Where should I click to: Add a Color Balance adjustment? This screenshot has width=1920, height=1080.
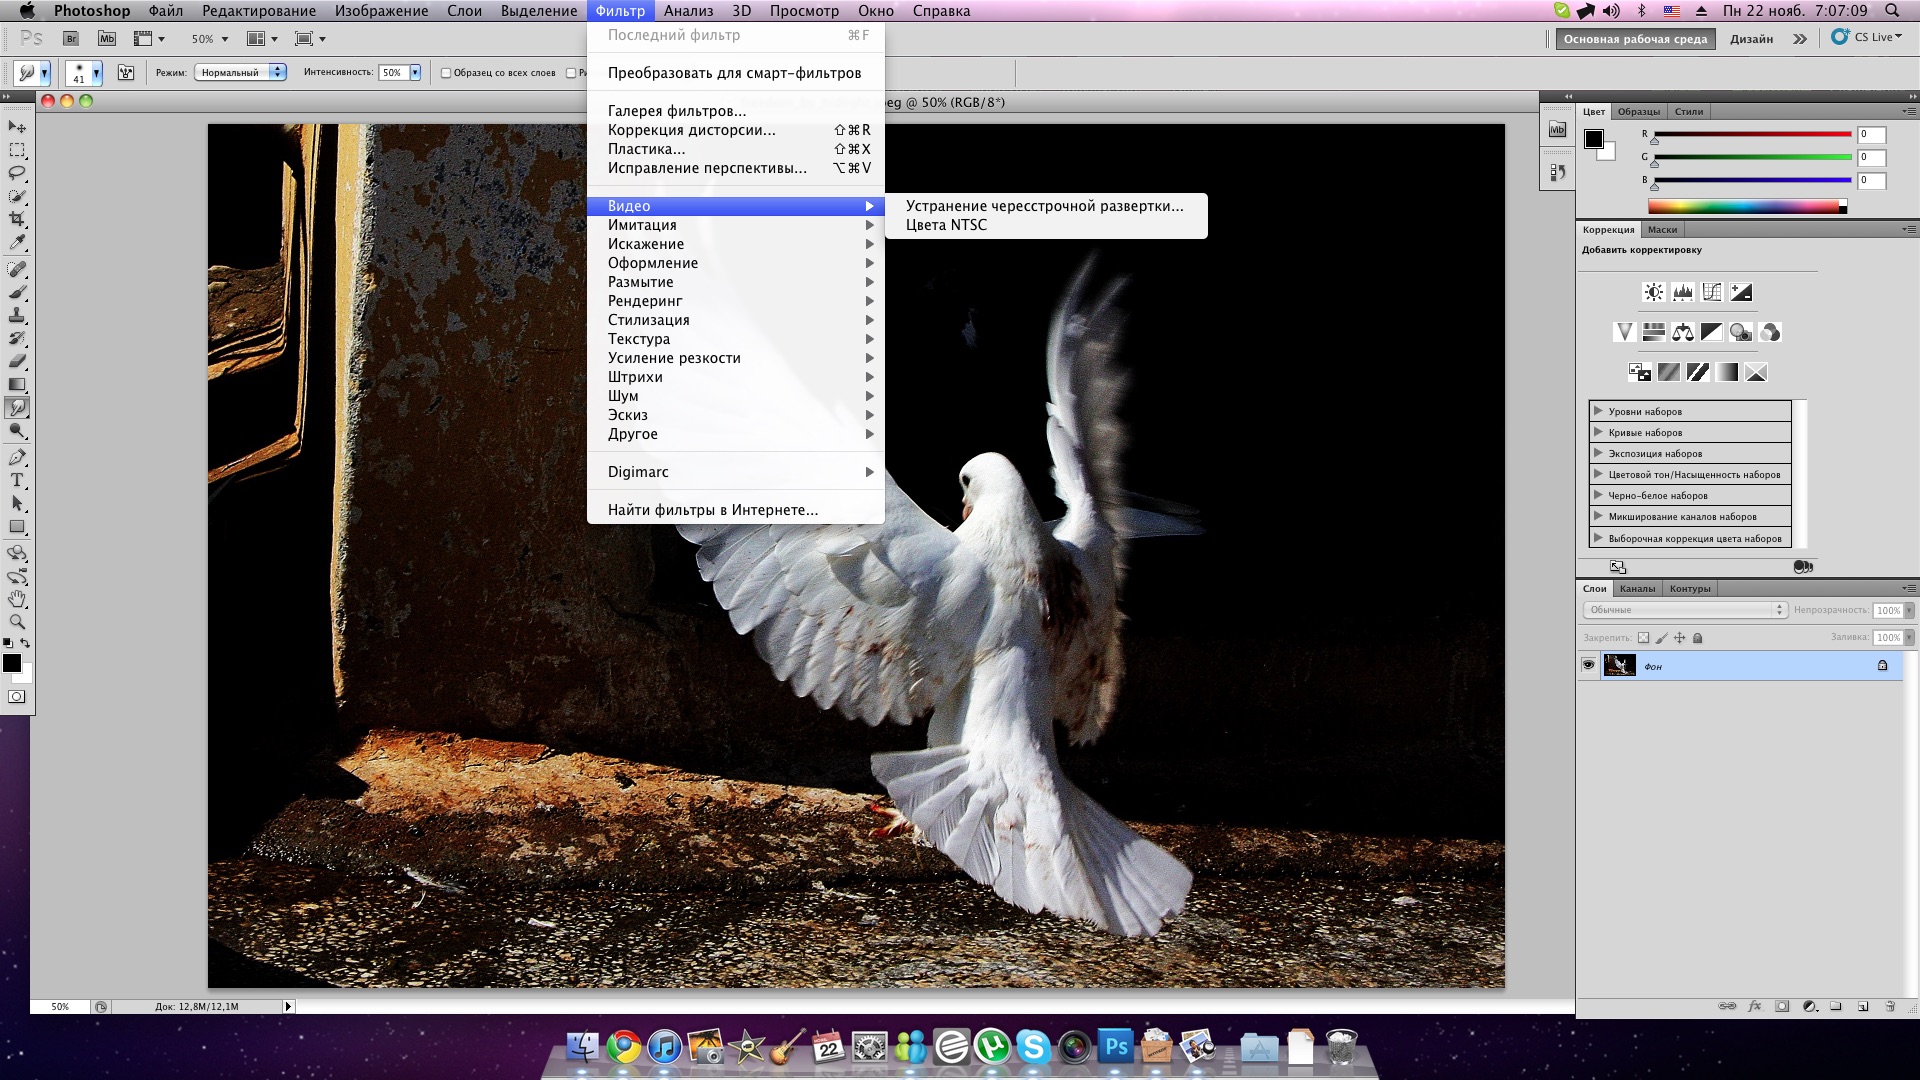click(x=1683, y=332)
